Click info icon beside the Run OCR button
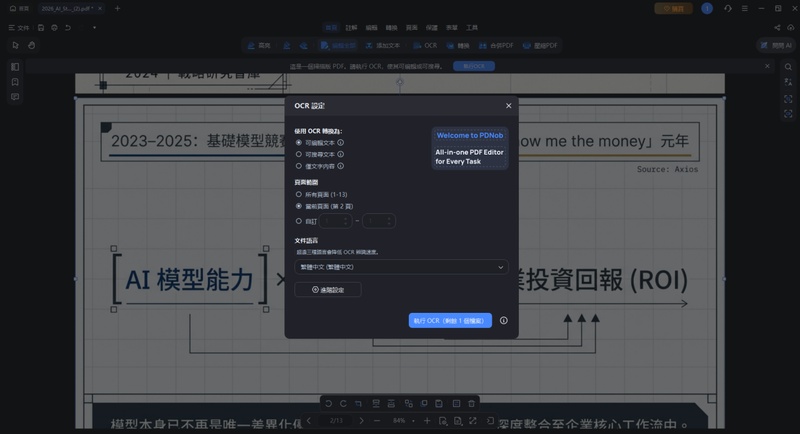Screen dimensions: 800x434 click(x=504, y=320)
